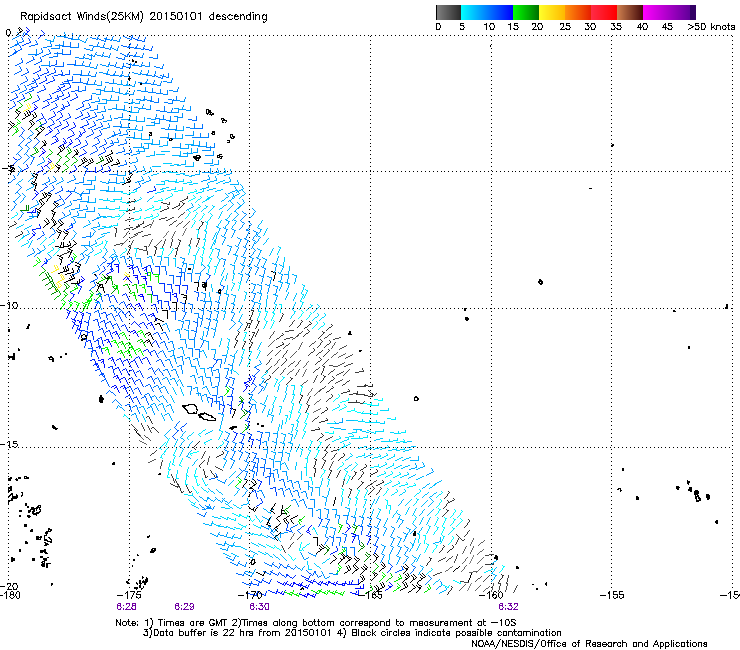Click the 'NOAA/NESDIS/Office of Research and Applications' credit
The width and height of the screenshot is (740, 650).
(589, 644)
